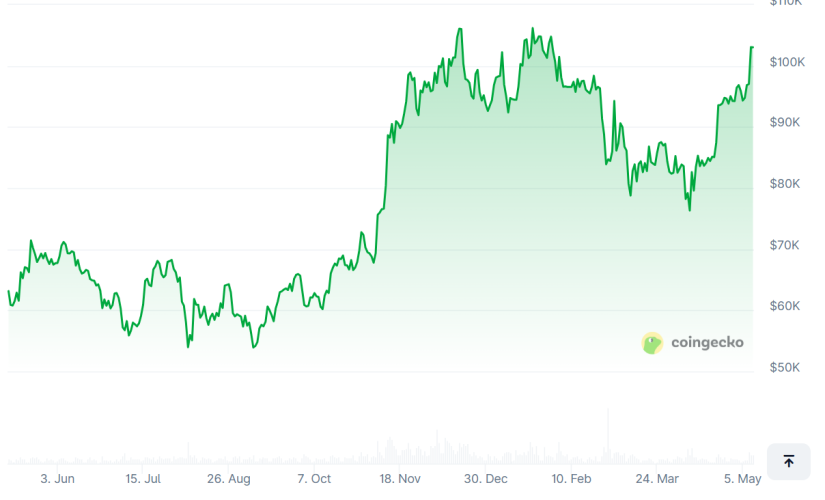Select the 10. Feb date label

tap(571, 479)
